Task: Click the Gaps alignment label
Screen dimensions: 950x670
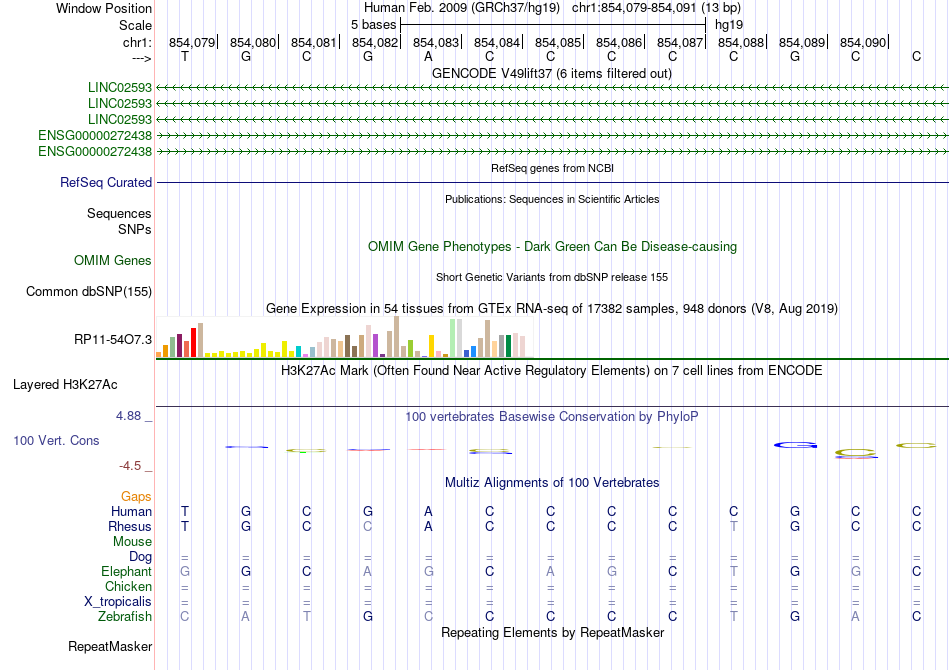Action: [x=136, y=497]
